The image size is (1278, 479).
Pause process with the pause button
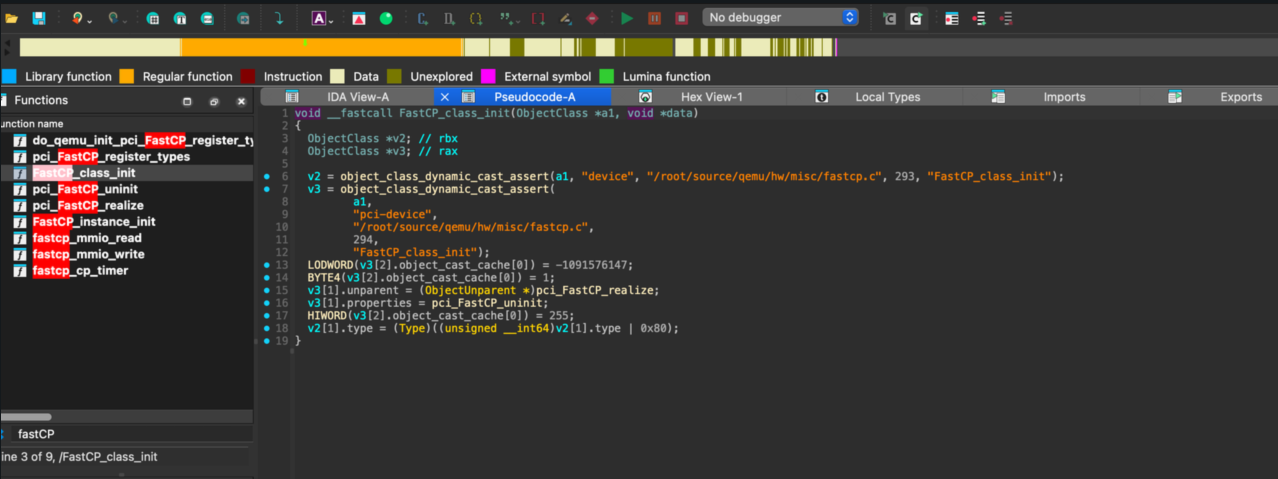coord(655,18)
